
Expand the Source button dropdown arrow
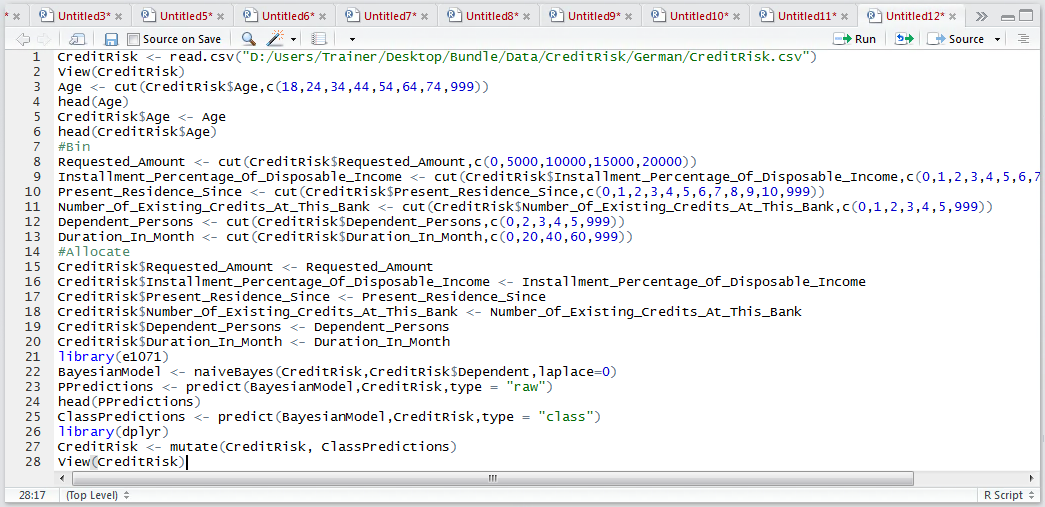click(x=997, y=39)
